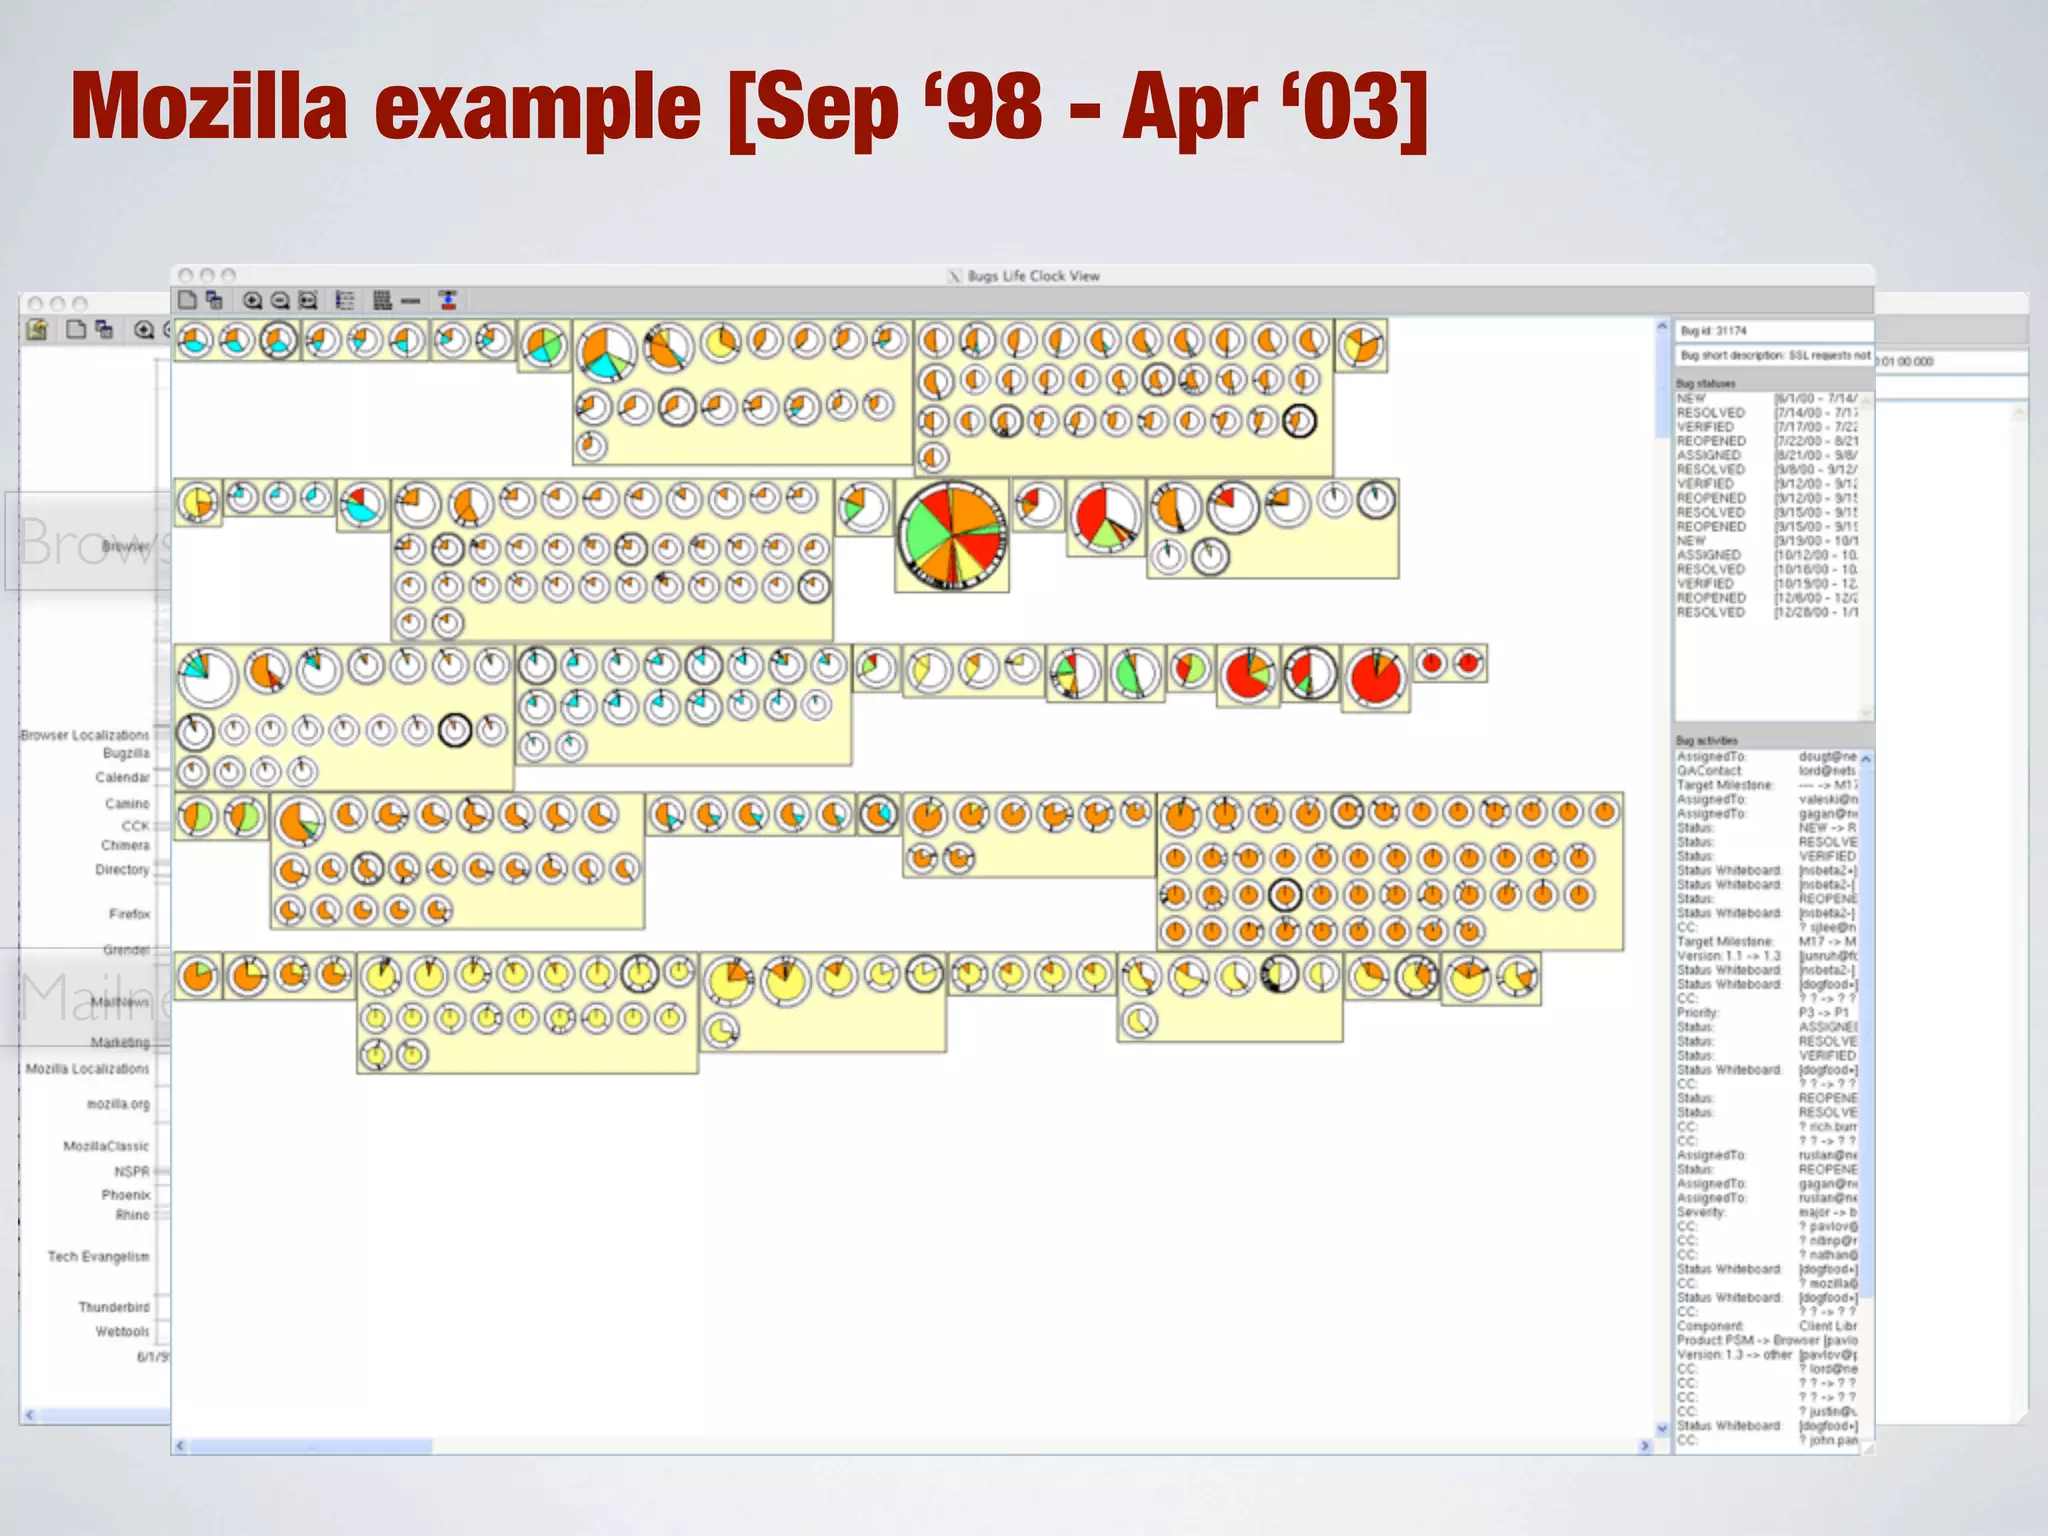The width and height of the screenshot is (2048, 1536).
Task: Select the grid layout icon in toolbar
Action: point(382,300)
